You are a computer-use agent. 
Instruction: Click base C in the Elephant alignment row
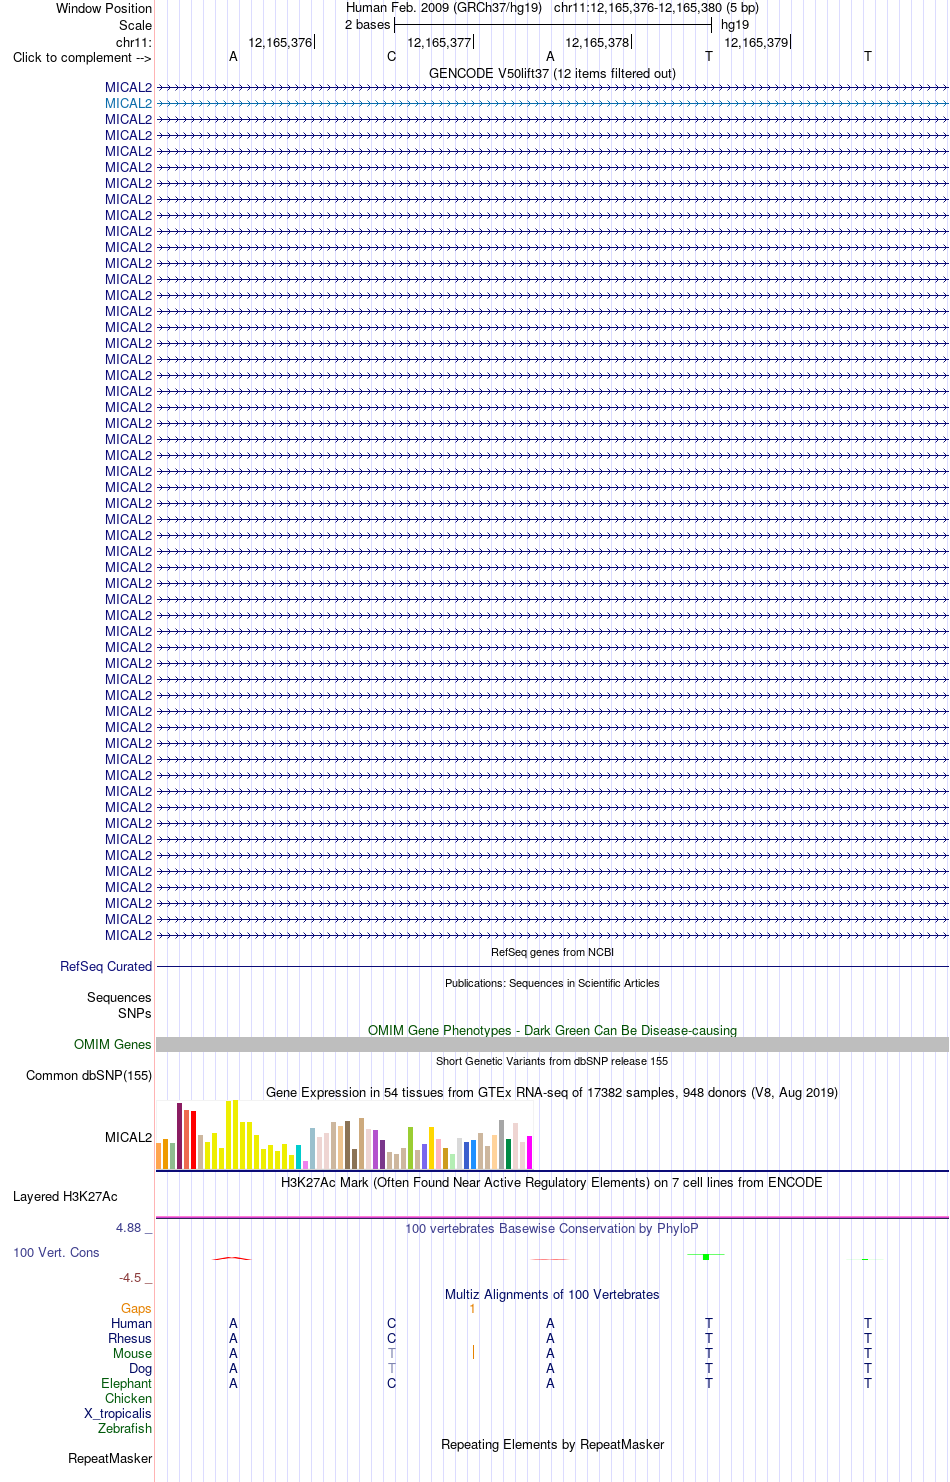pos(392,1383)
